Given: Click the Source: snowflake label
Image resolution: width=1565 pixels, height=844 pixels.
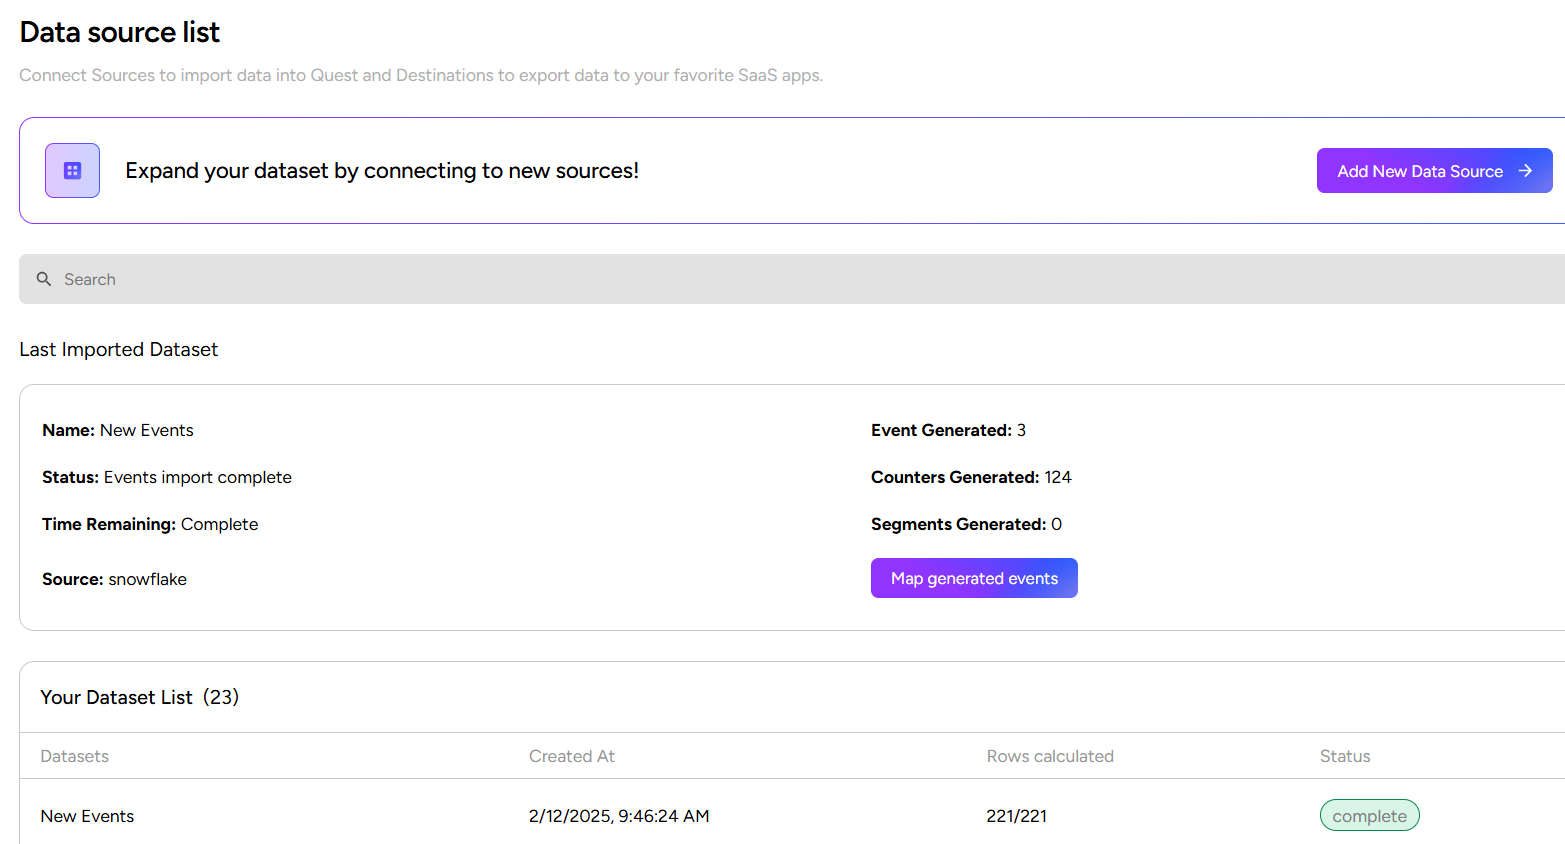Looking at the screenshot, I should (x=114, y=579).
